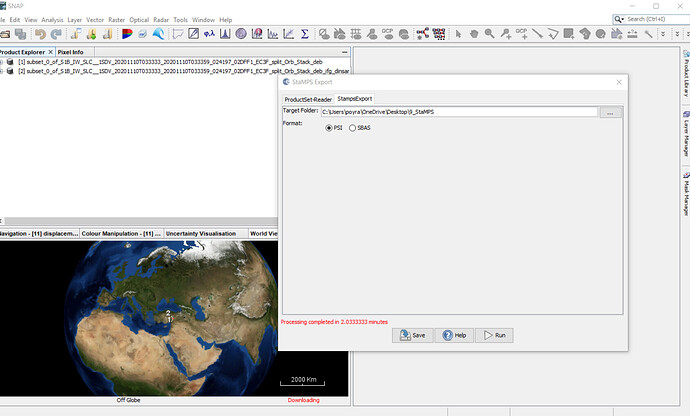Screen dimensions: 690x416
Task: Choose the Draw Rectangle tool
Action: (x=569, y=34)
